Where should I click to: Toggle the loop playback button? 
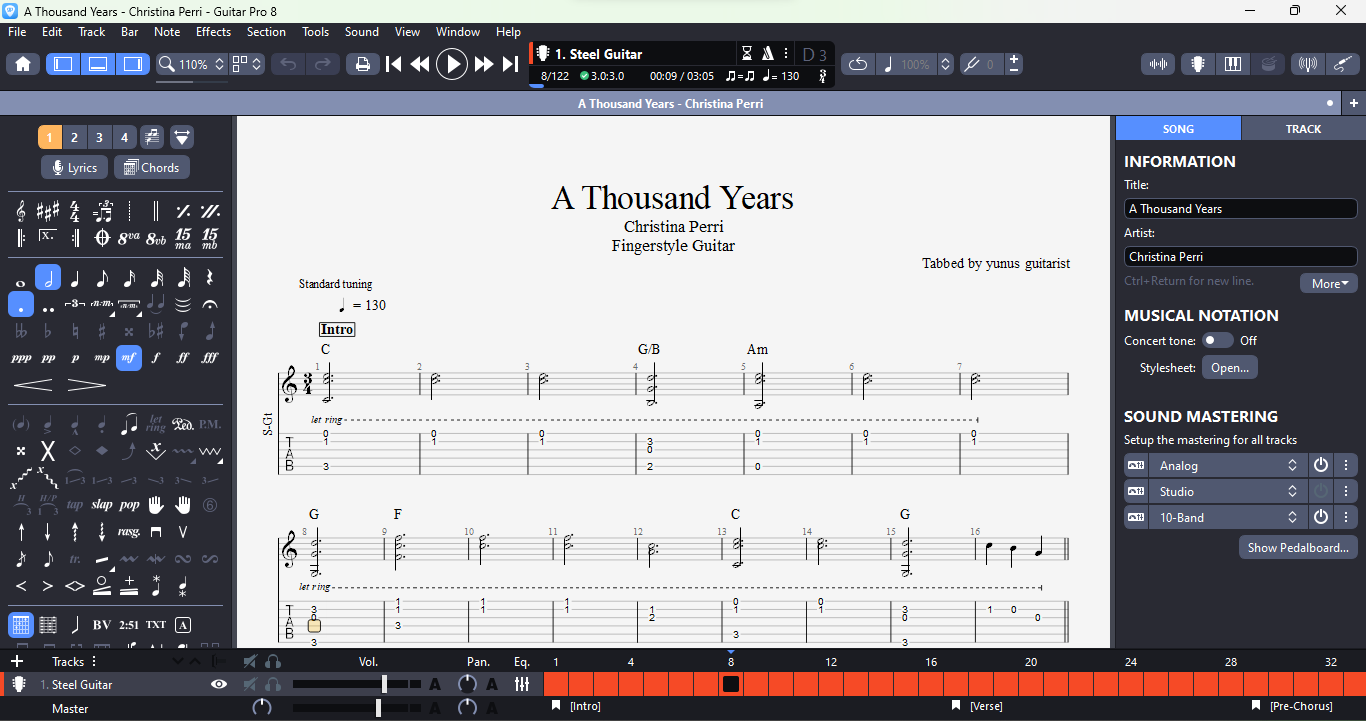(x=858, y=64)
